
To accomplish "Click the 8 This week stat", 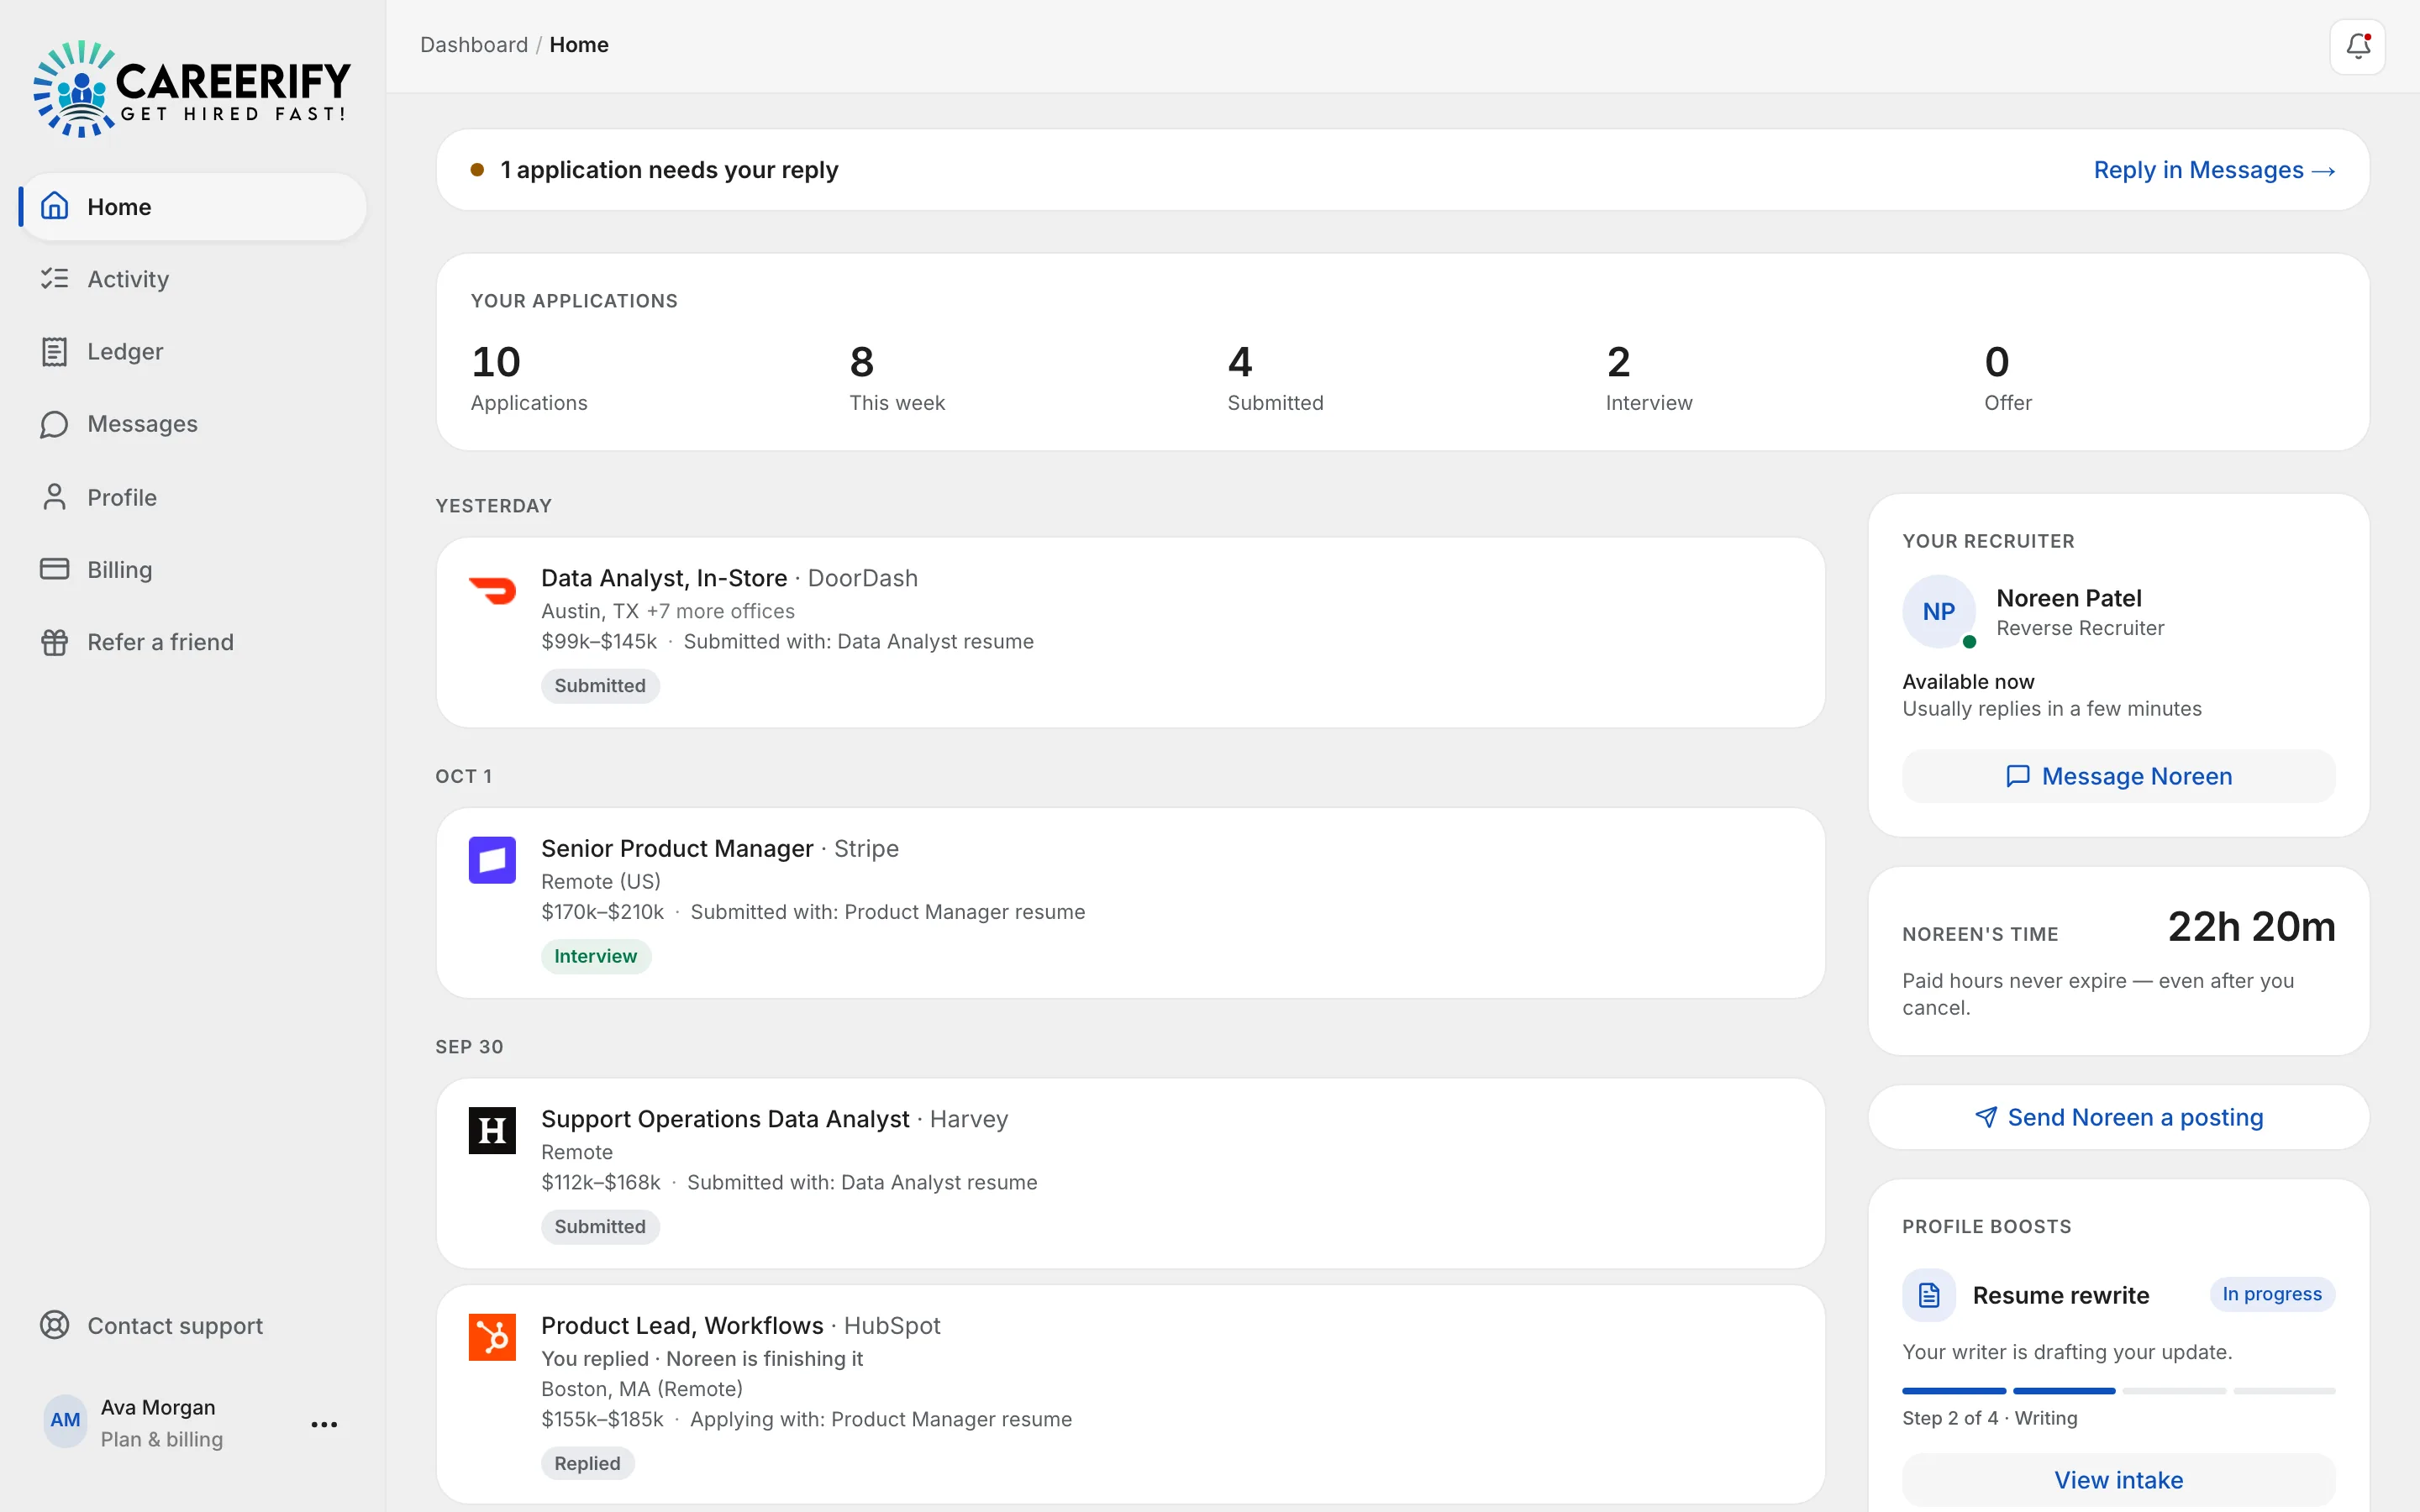I will [x=897, y=377].
